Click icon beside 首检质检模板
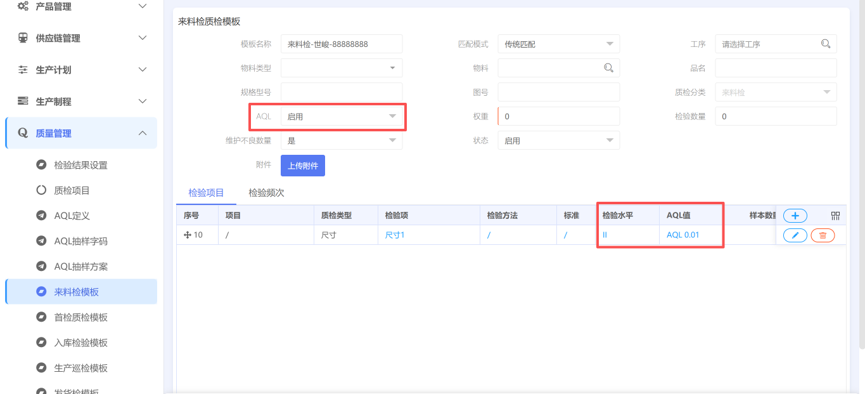The width and height of the screenshot is (865, 394). [41, 317]
